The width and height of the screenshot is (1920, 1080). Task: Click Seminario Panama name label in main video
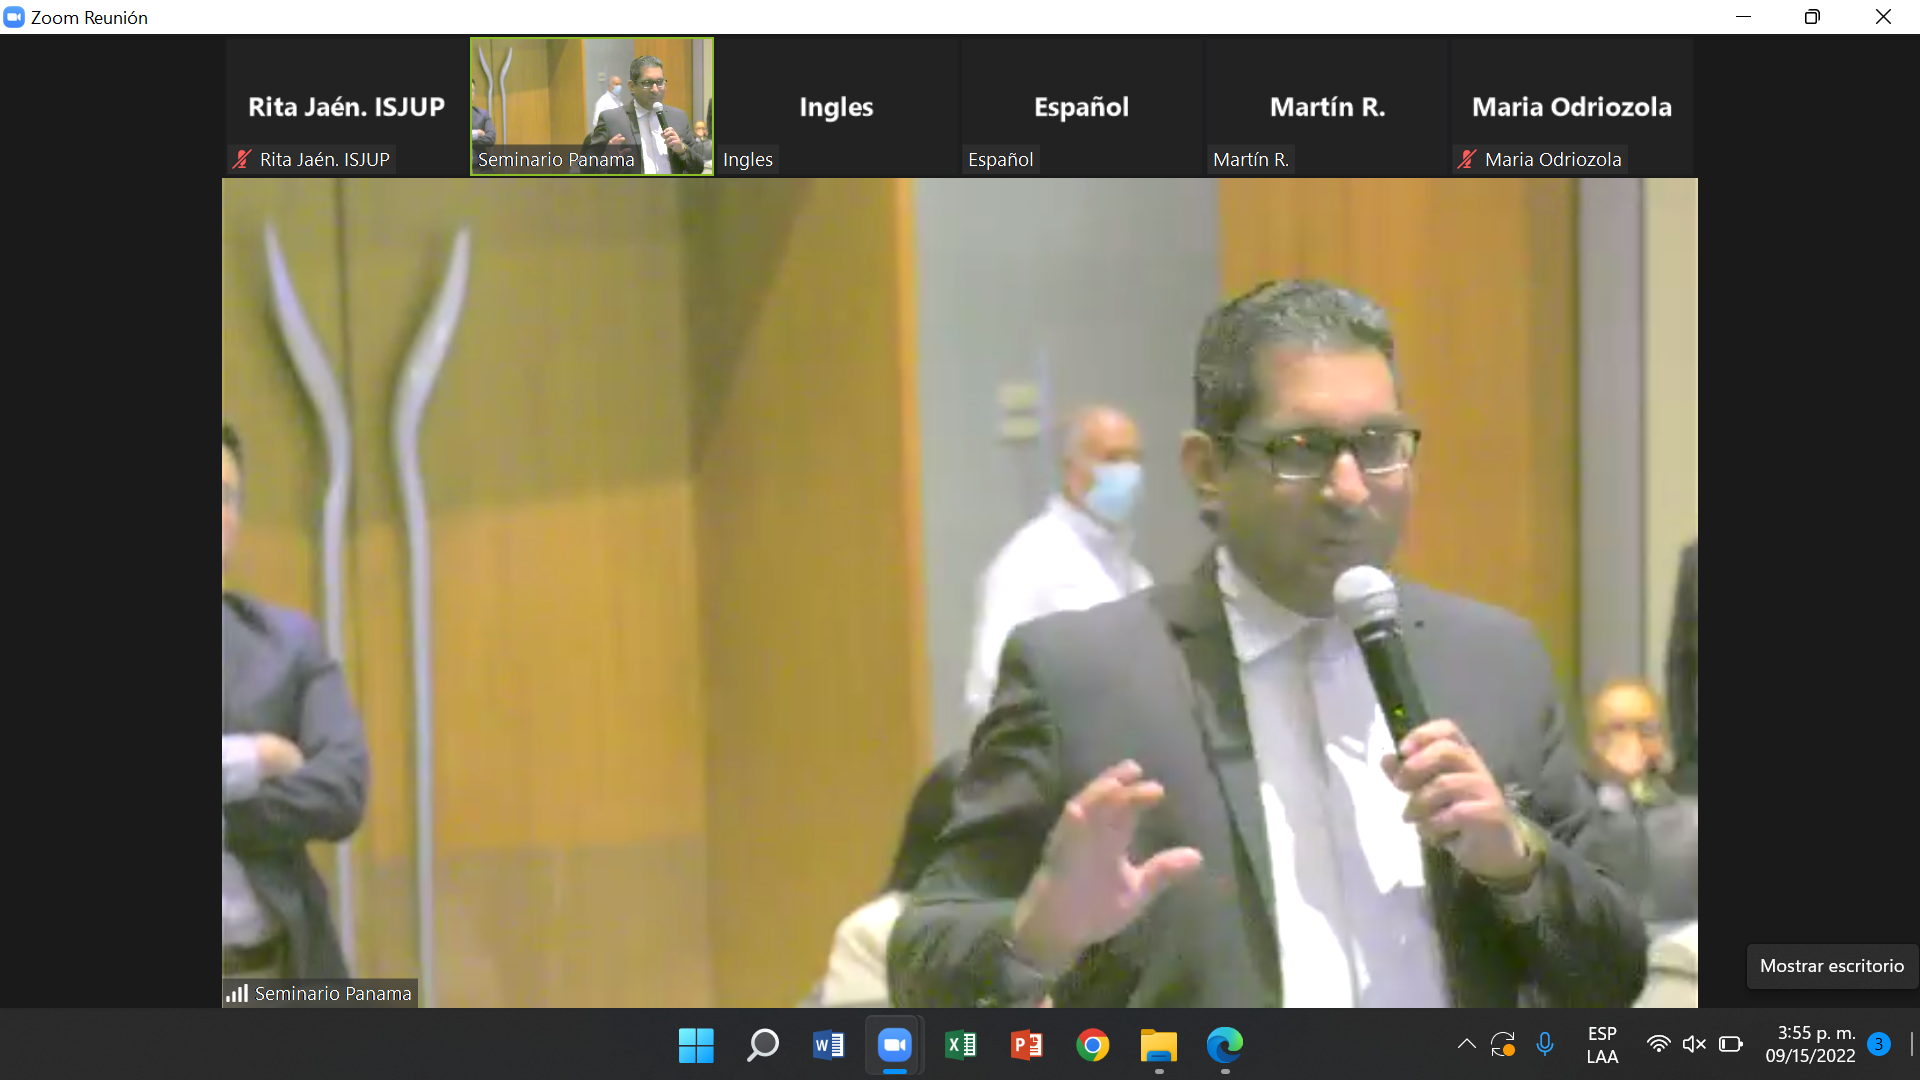(333, 993)
